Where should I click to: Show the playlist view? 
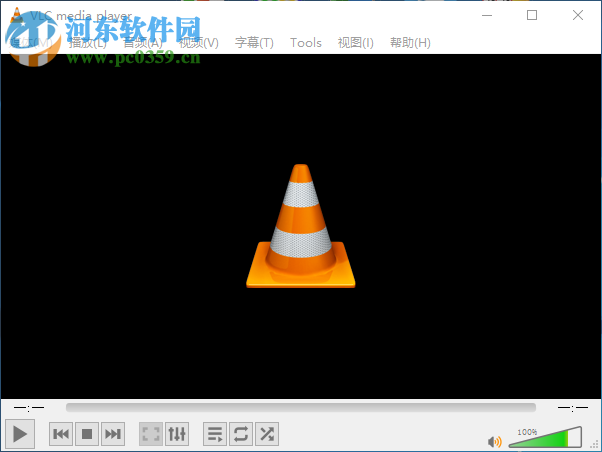click(215, 434)
